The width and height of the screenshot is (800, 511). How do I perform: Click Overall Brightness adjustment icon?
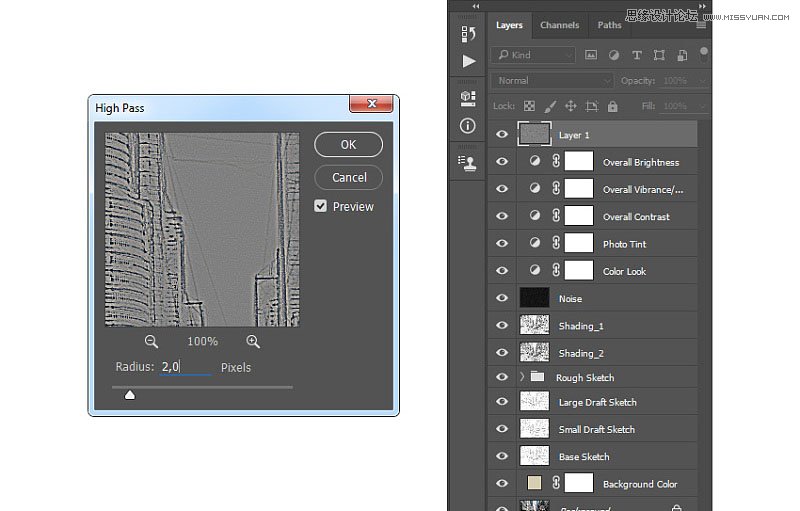coord(535,161)
